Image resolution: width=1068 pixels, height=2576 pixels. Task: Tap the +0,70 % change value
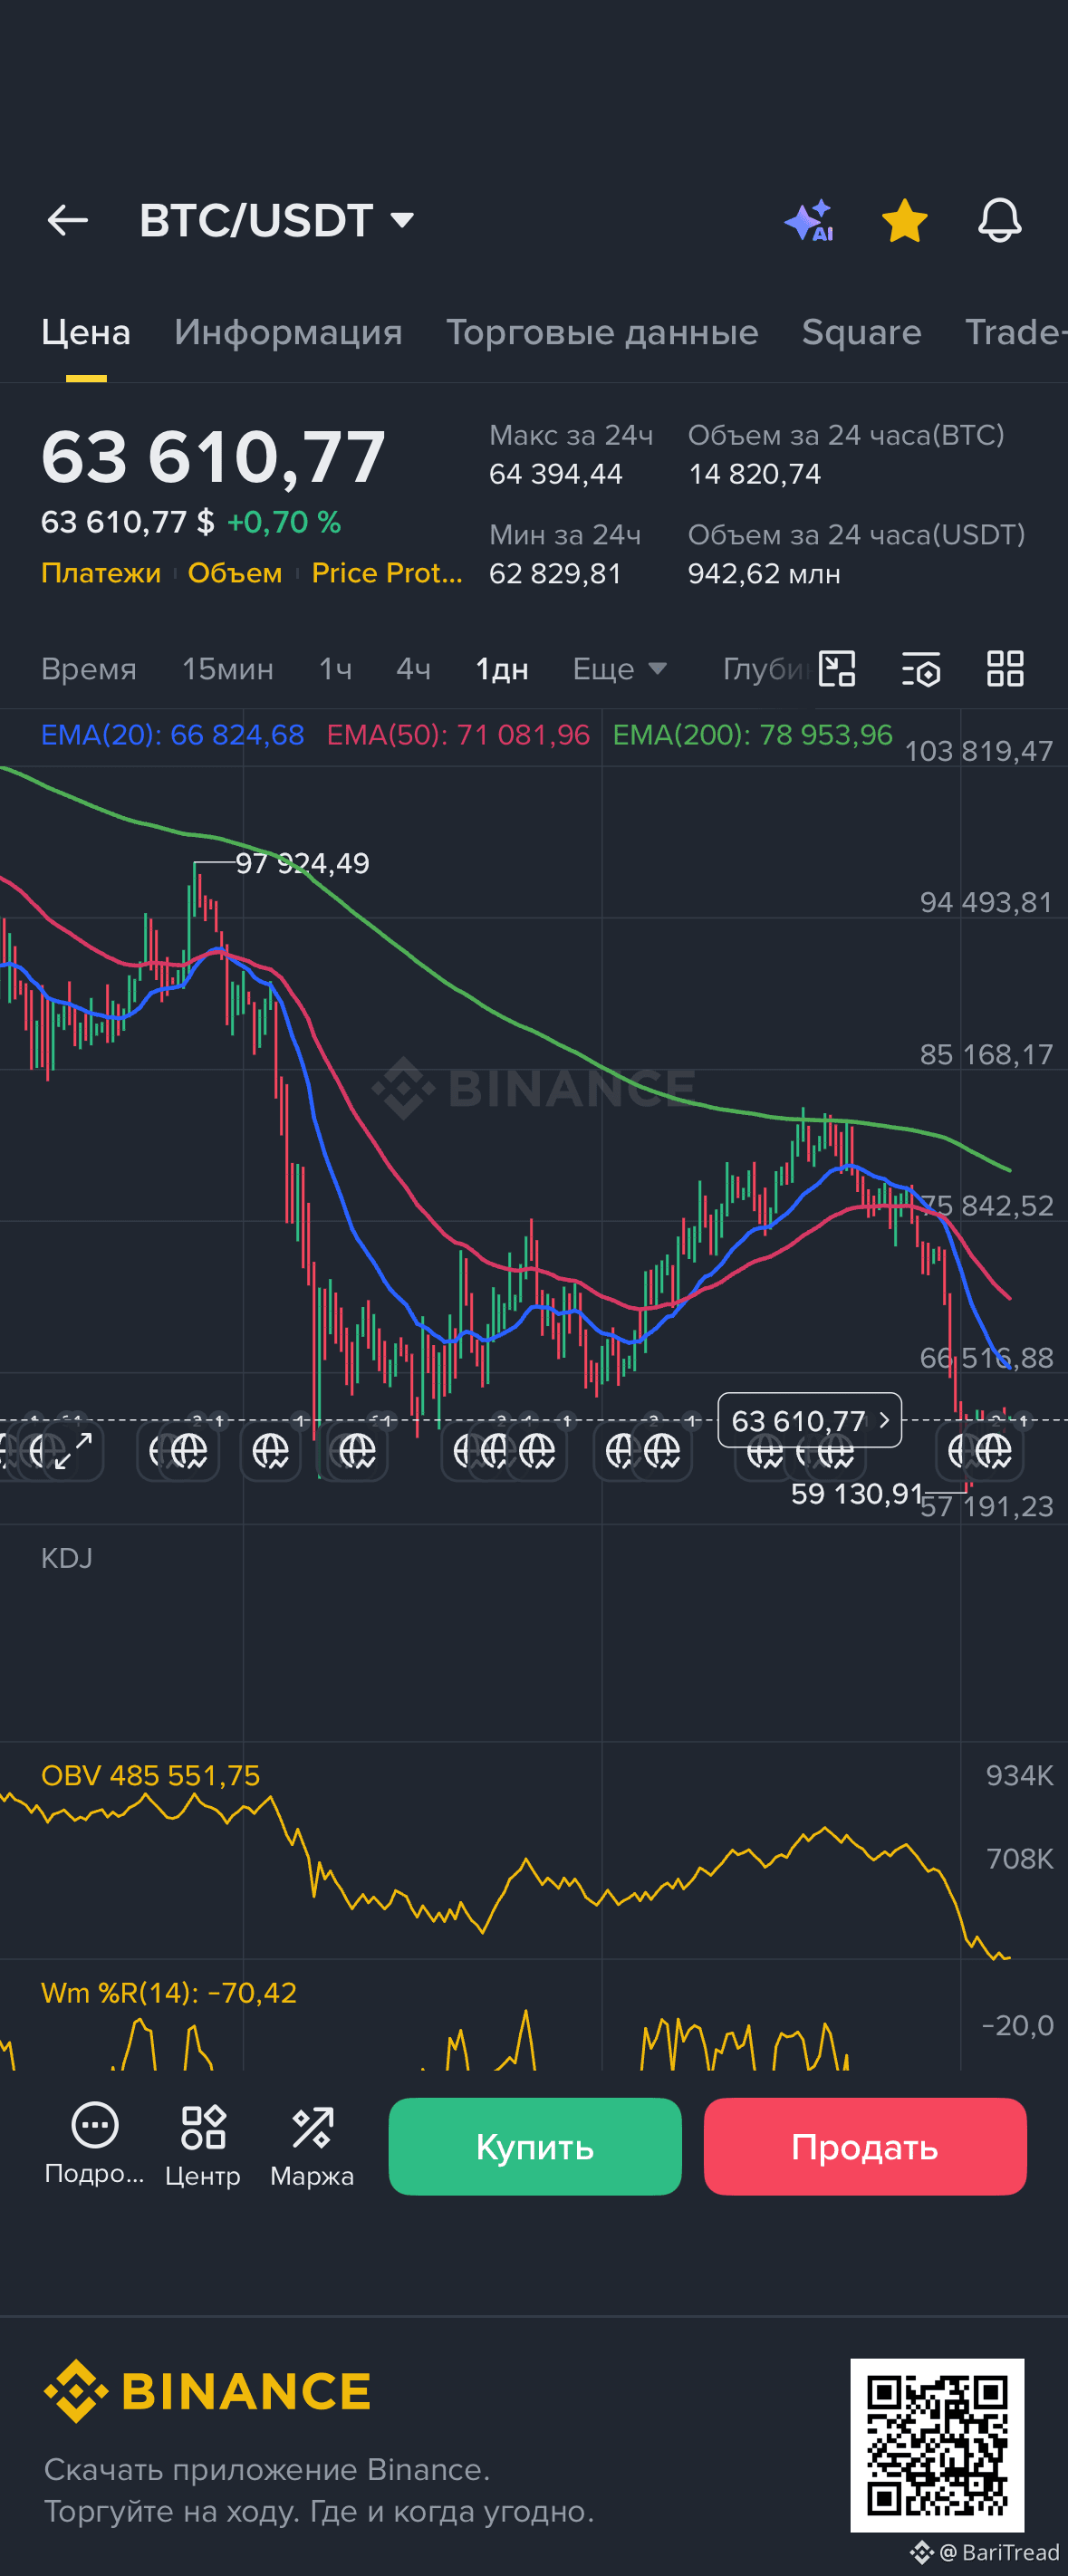pyautogui.click(x=284, y=522)
